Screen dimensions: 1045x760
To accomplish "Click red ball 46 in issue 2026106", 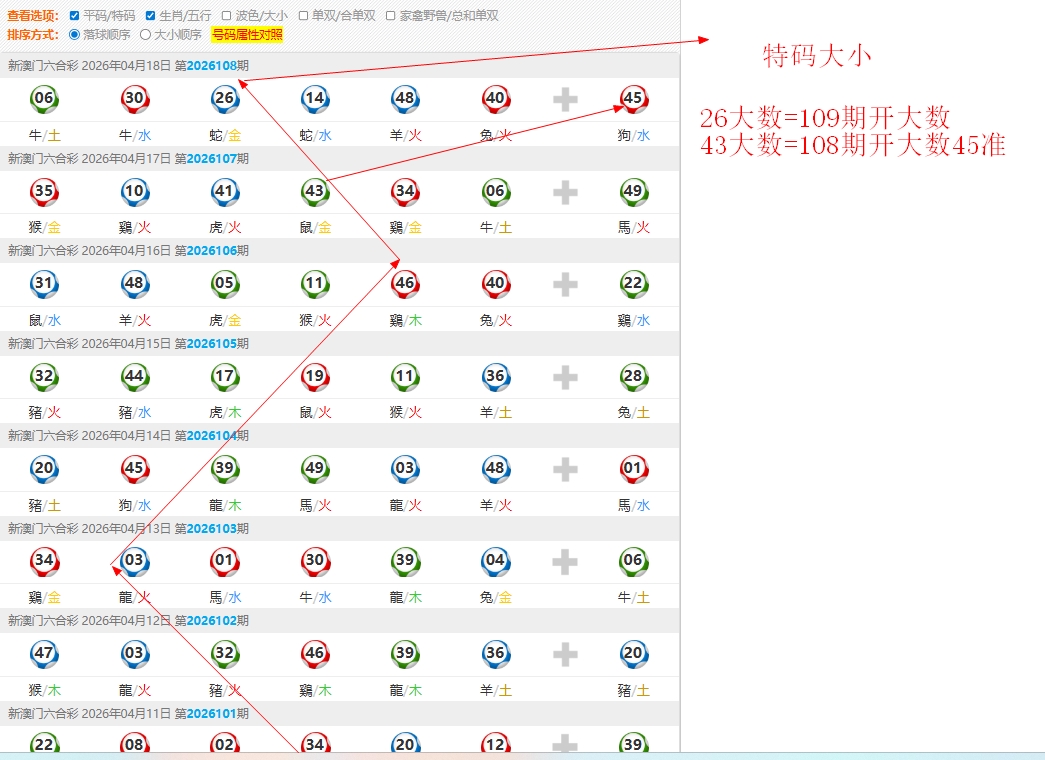I will (405, 284).
